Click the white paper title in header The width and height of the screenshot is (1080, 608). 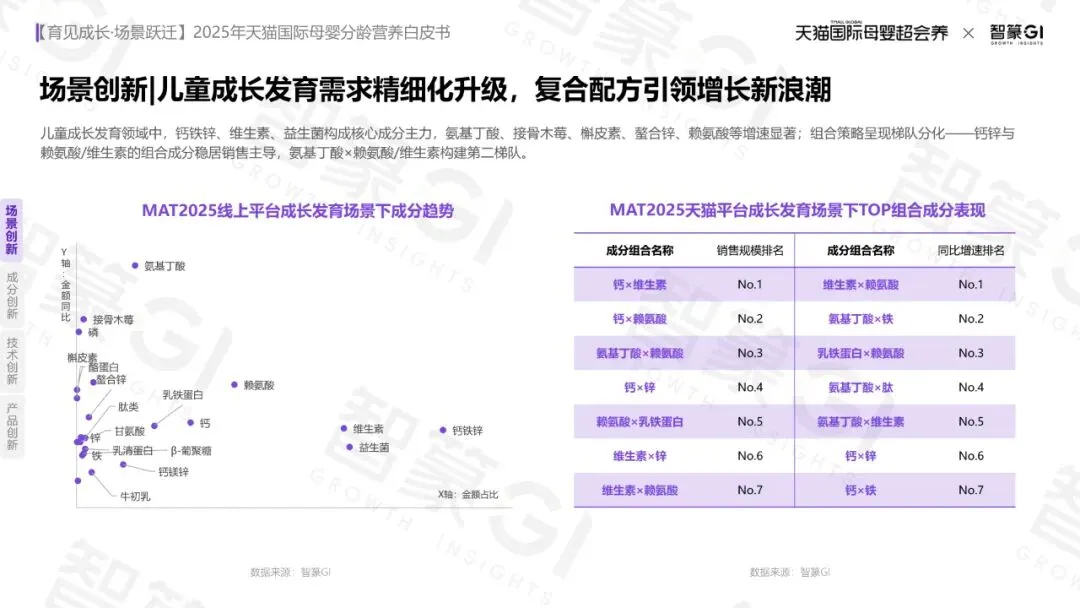click(243, 32)
